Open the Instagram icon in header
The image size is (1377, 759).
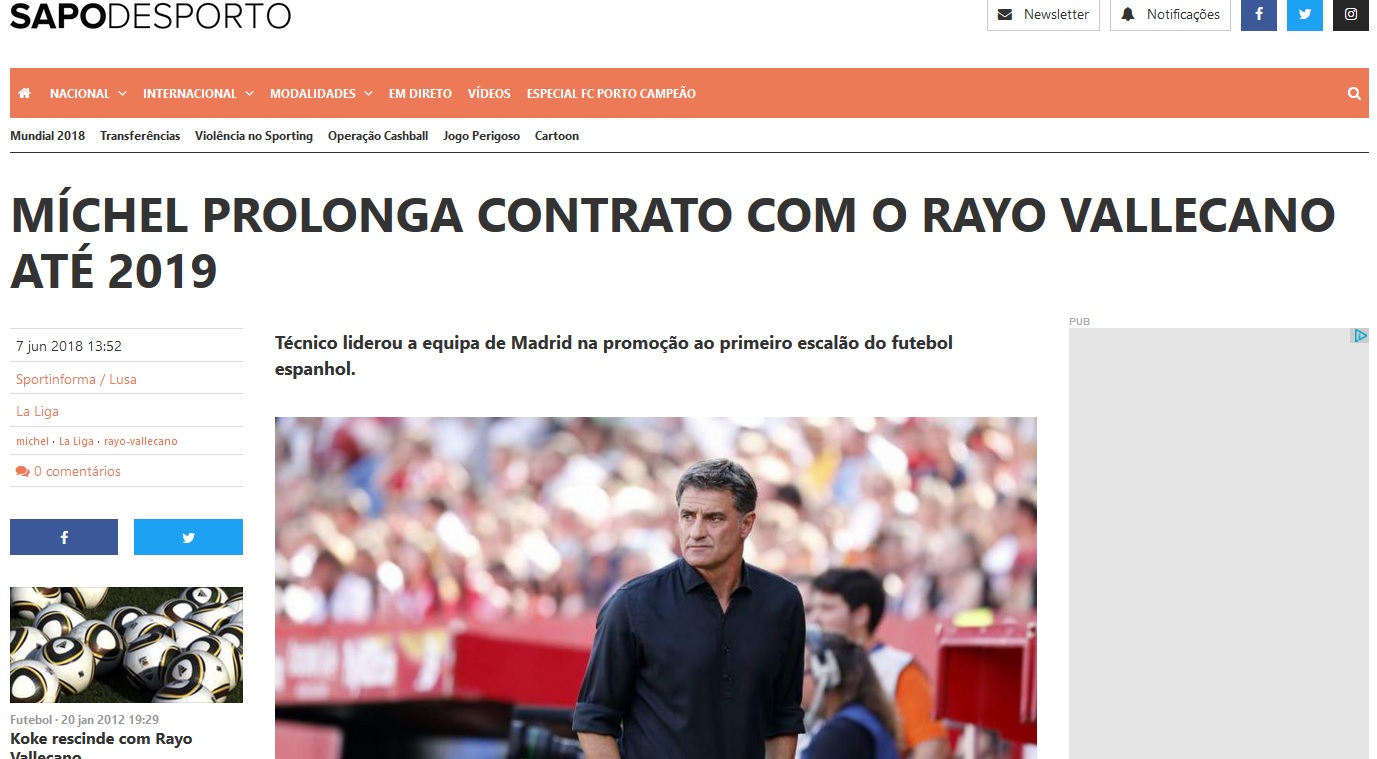pos(1351,14)
